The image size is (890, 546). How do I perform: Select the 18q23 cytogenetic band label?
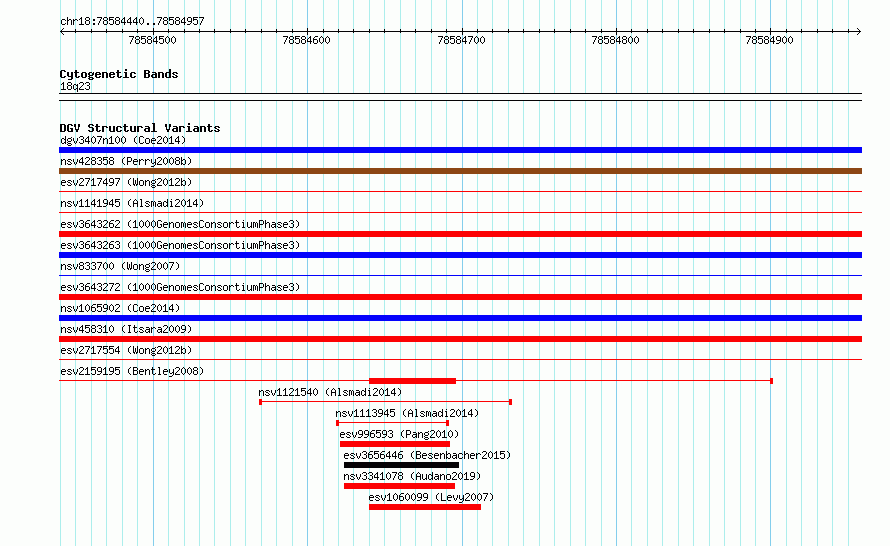[75, 86]
